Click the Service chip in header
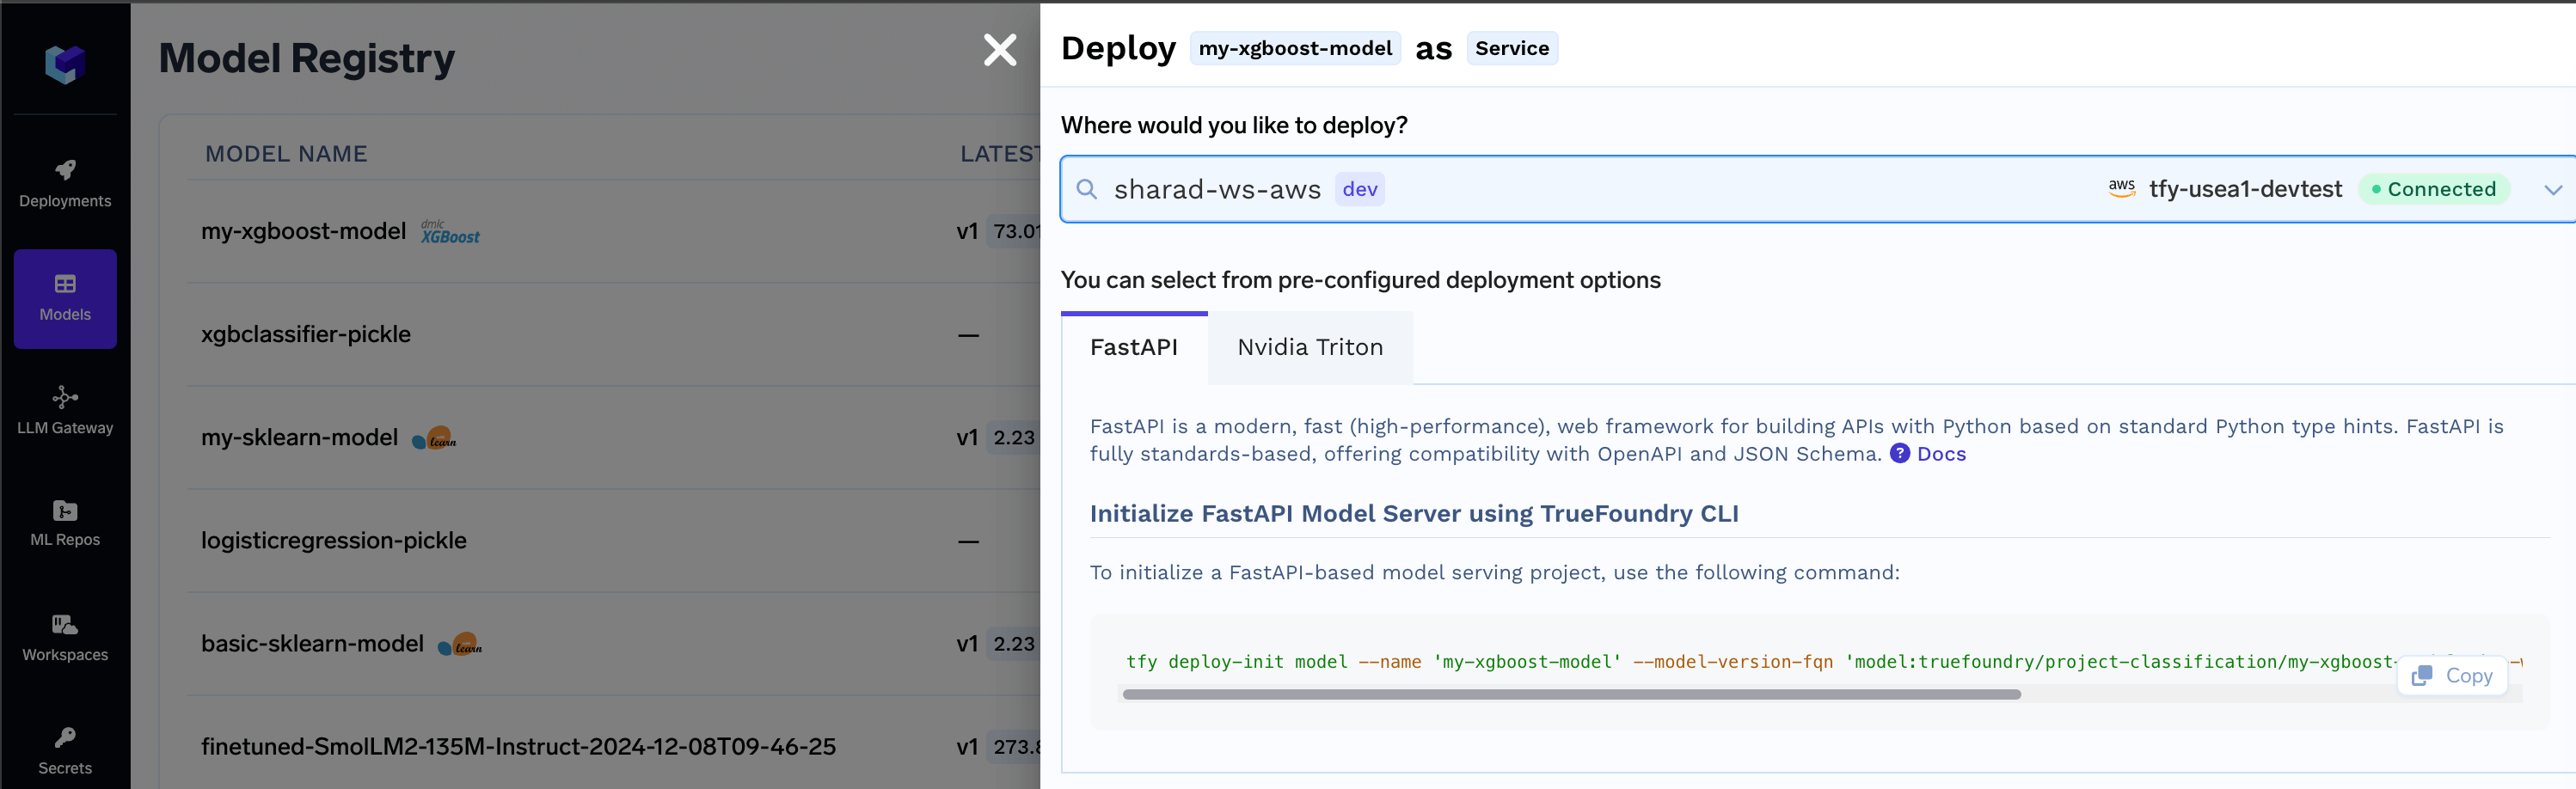The image size is (2576, 789). 1511,48
